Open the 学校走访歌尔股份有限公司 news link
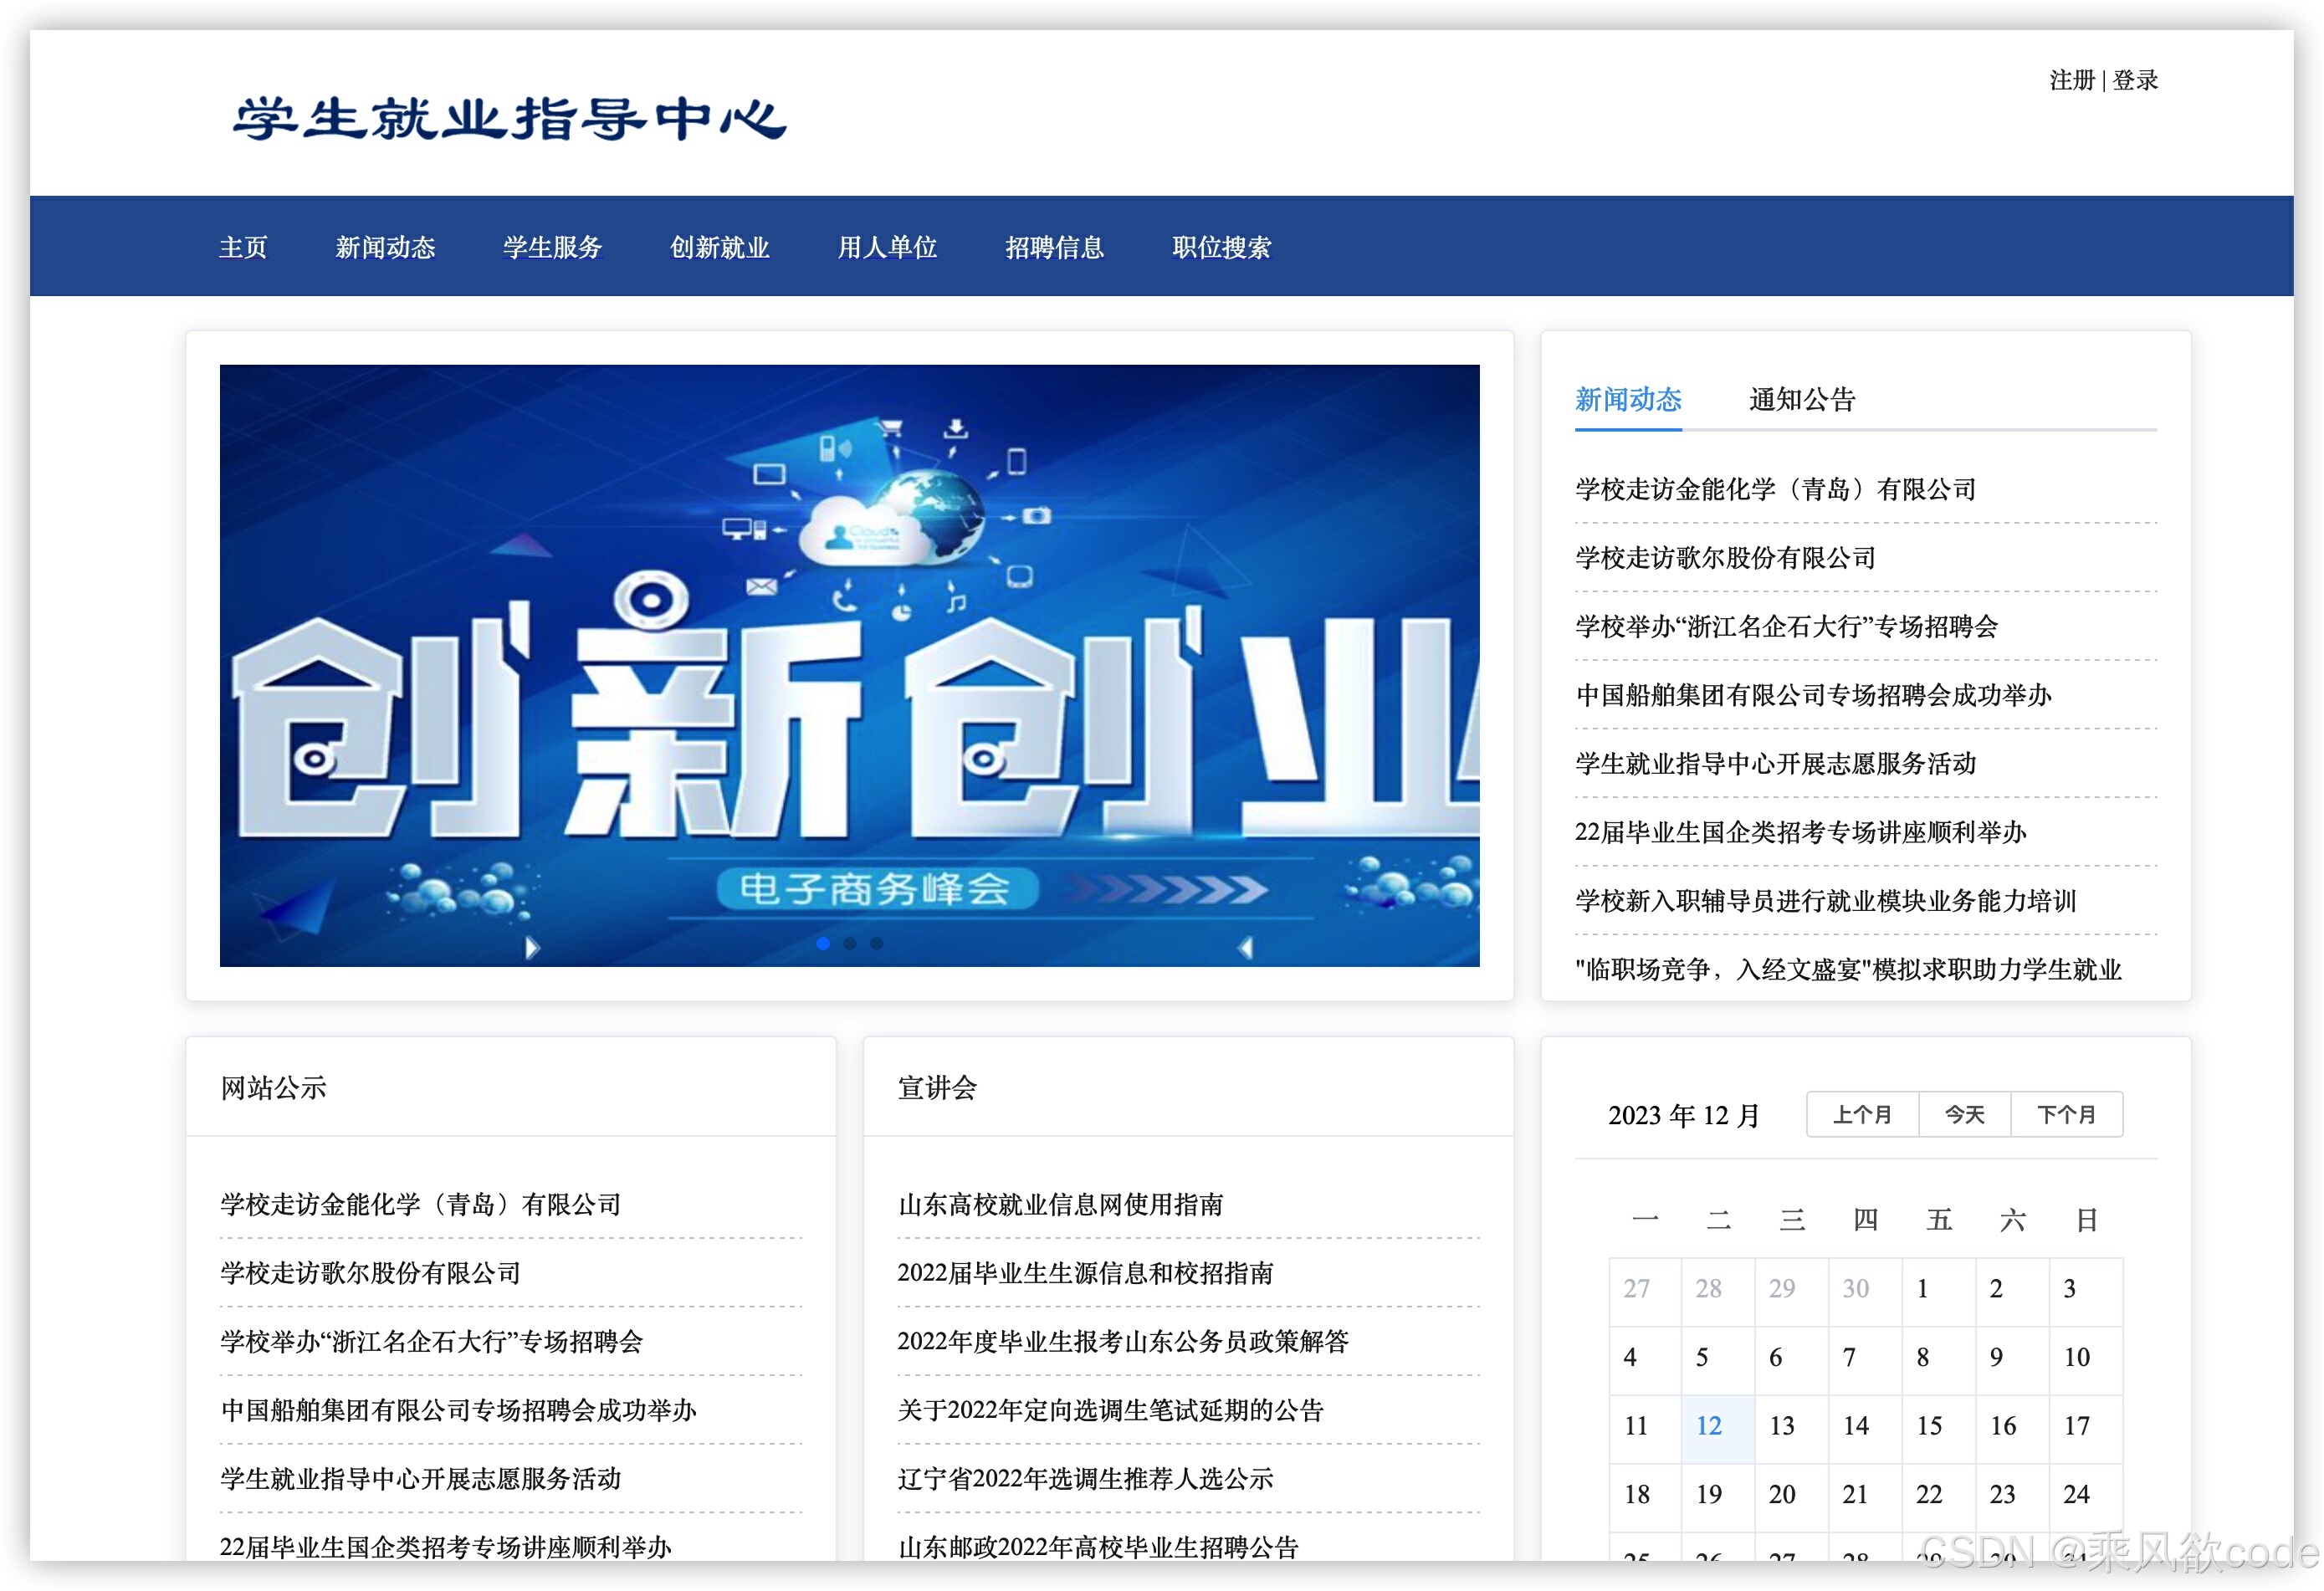2324x1591 pixels. [1723, 558]
